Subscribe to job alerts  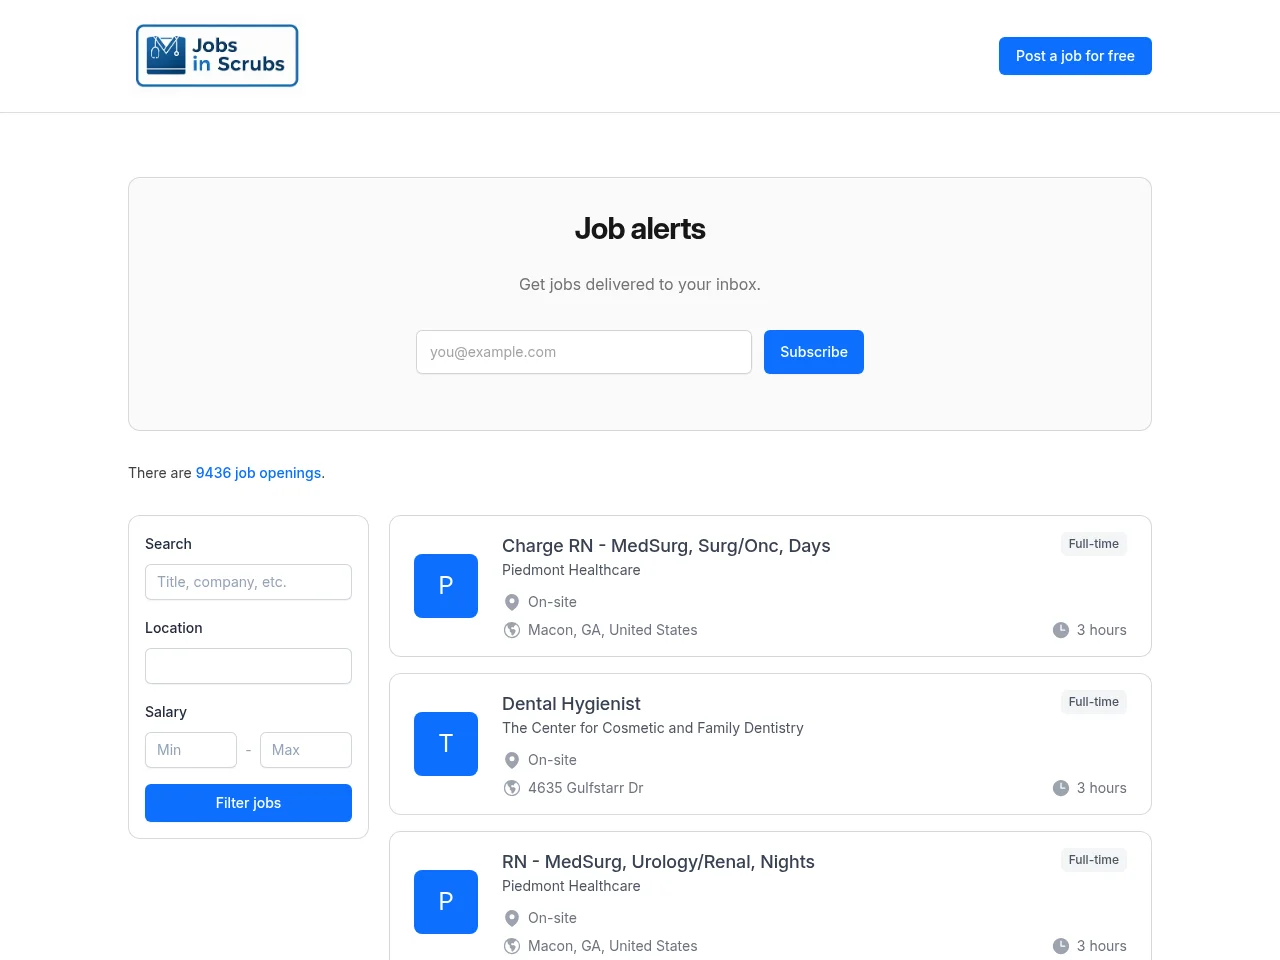tap(814, 352)
